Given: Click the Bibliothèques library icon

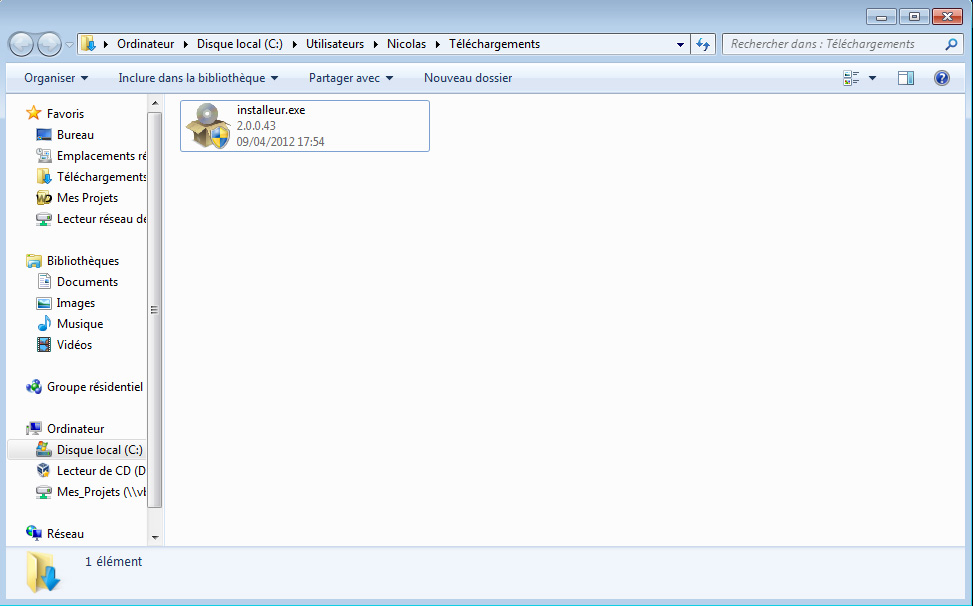Looking at the screenshot, I should click(34, 261).
